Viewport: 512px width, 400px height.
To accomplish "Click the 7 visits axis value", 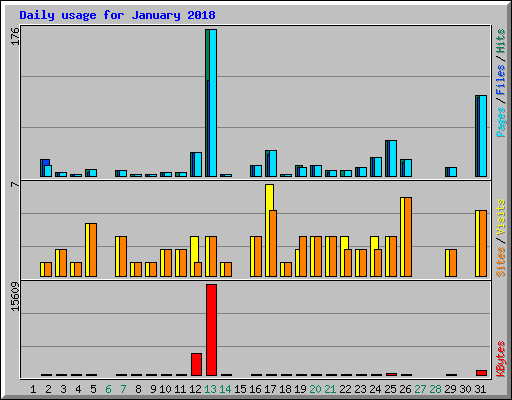I will [x=15, y=184].
